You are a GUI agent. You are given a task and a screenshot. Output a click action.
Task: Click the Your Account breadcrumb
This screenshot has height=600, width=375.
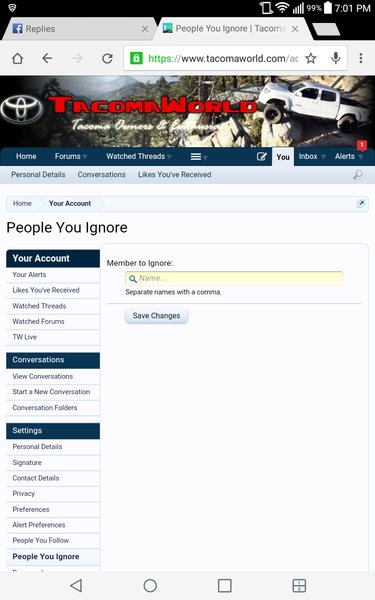pos(70,203)
